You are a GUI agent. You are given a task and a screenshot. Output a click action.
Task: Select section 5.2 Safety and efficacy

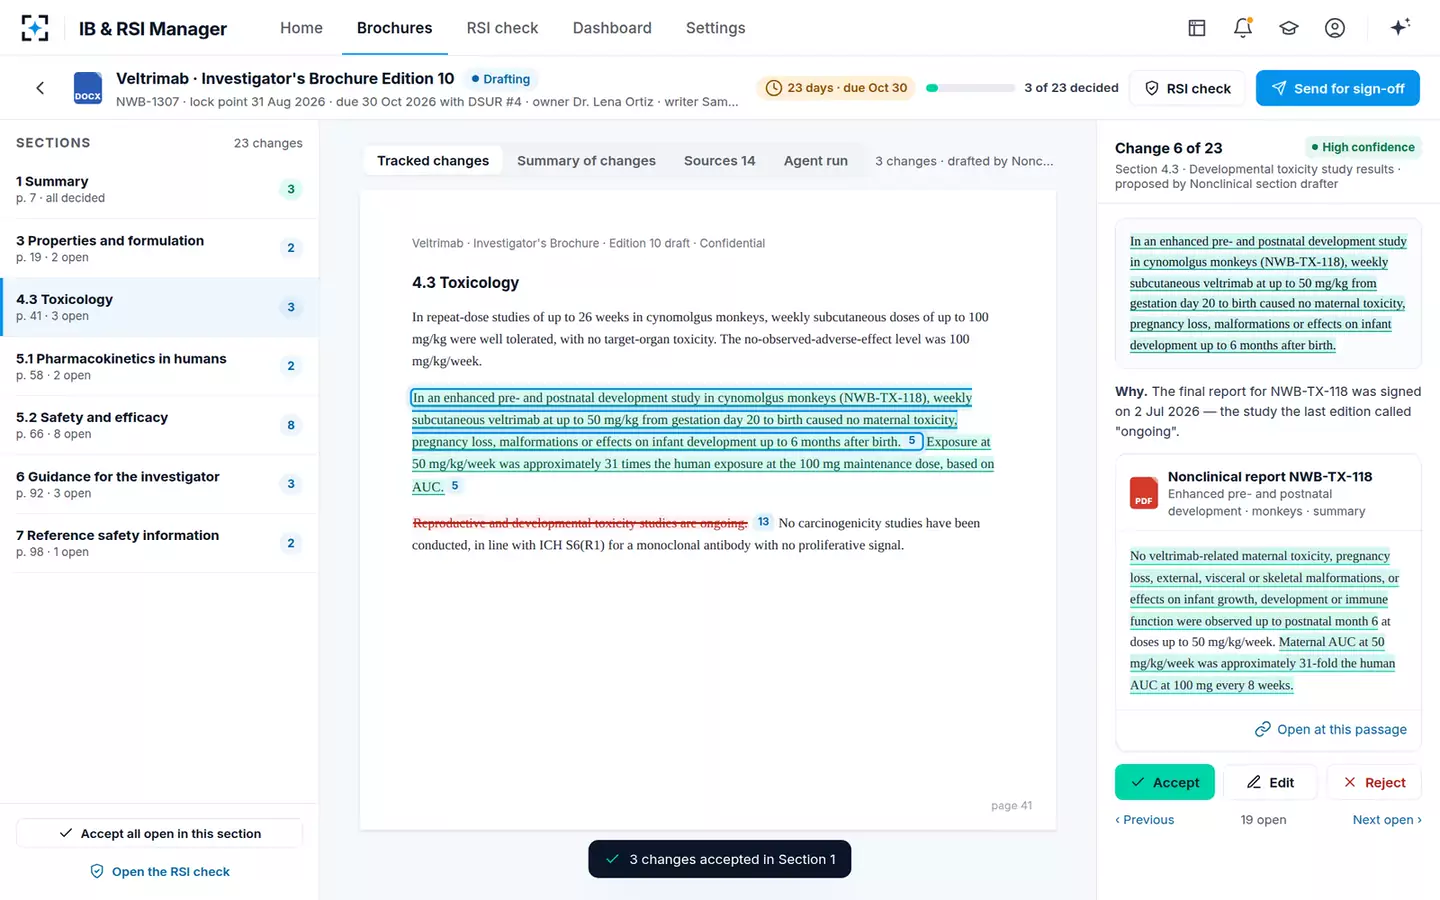coord(159,425)
